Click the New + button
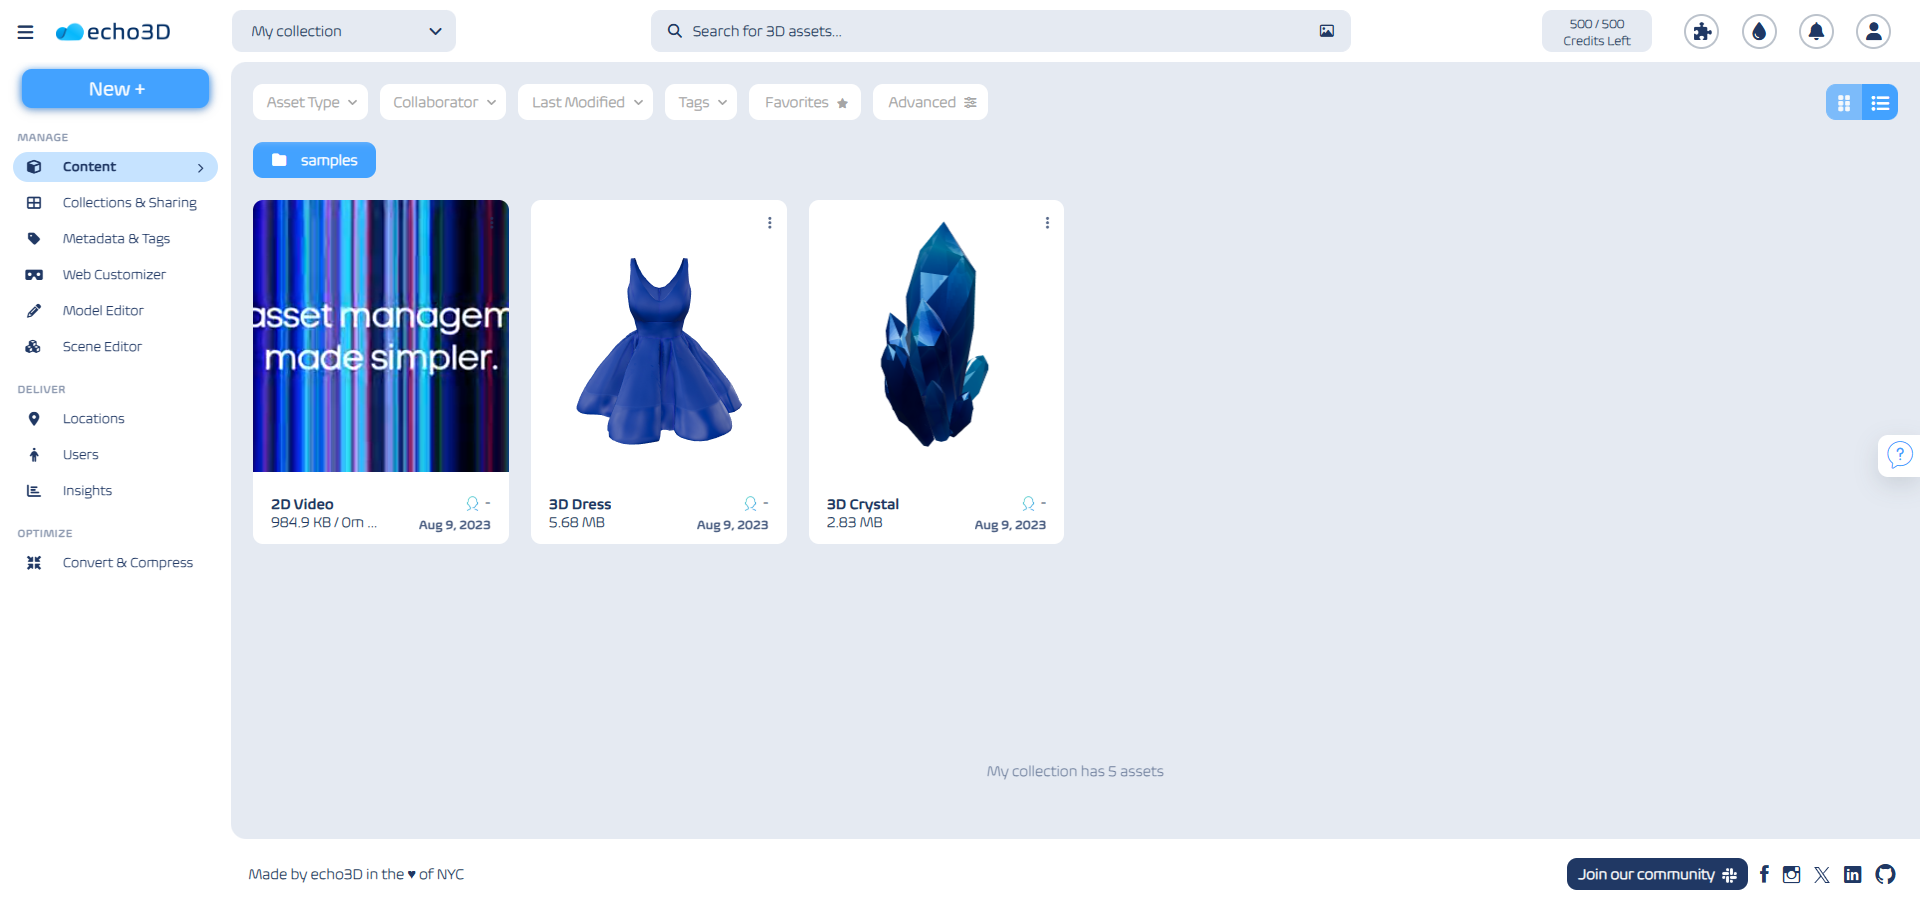 [116, 89]
